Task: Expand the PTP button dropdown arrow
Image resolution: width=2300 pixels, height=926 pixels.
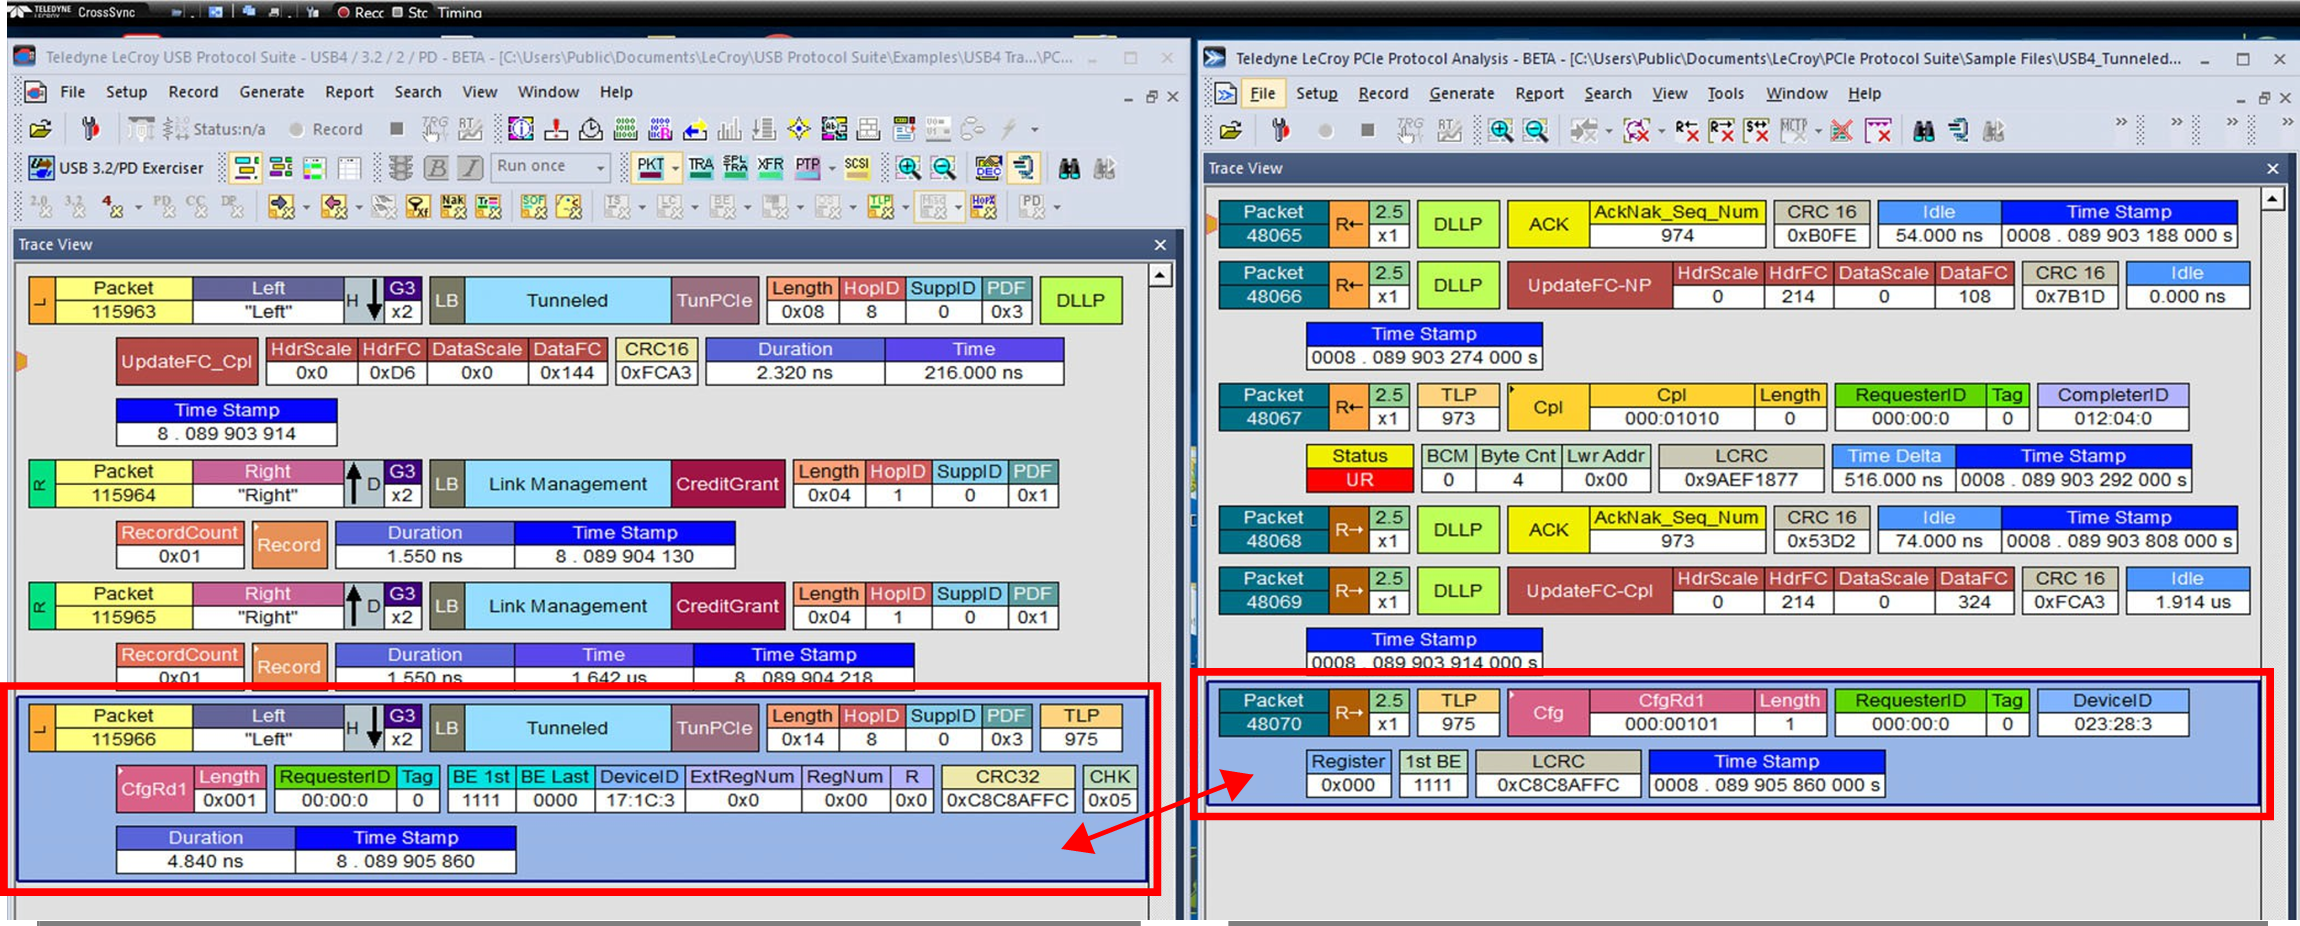Action: click(832, 168)
